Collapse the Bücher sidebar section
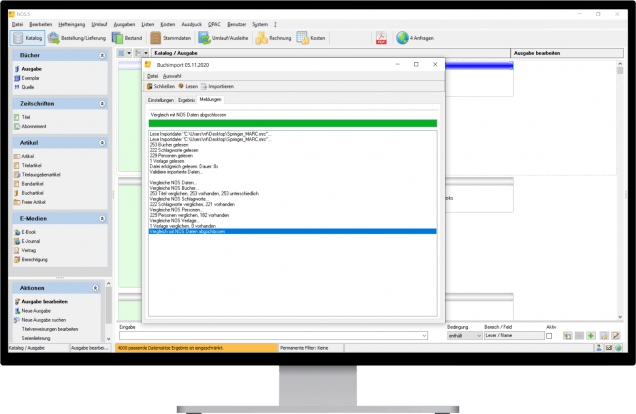The width and height of the screenshot is (636, 414). pyautogui.click(x=102, y=53)
